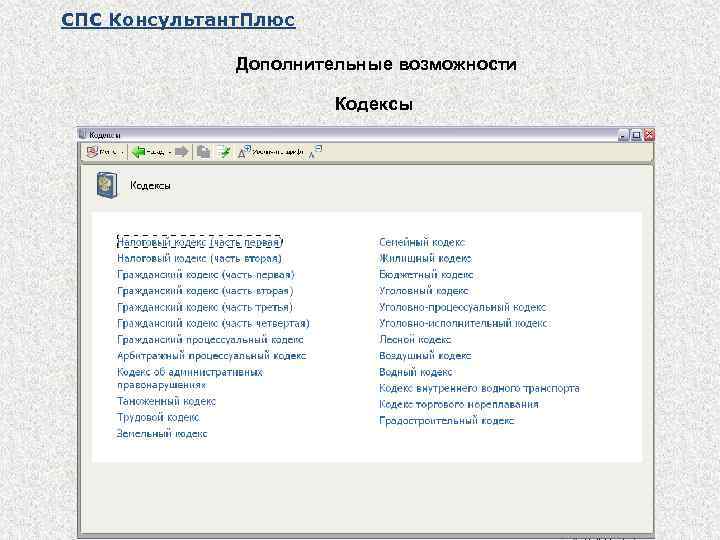Image resolution: width=720 pixels, height=540 pixels.
Task: Click the Decrease font size icon
Action: (x=315, y=152)
